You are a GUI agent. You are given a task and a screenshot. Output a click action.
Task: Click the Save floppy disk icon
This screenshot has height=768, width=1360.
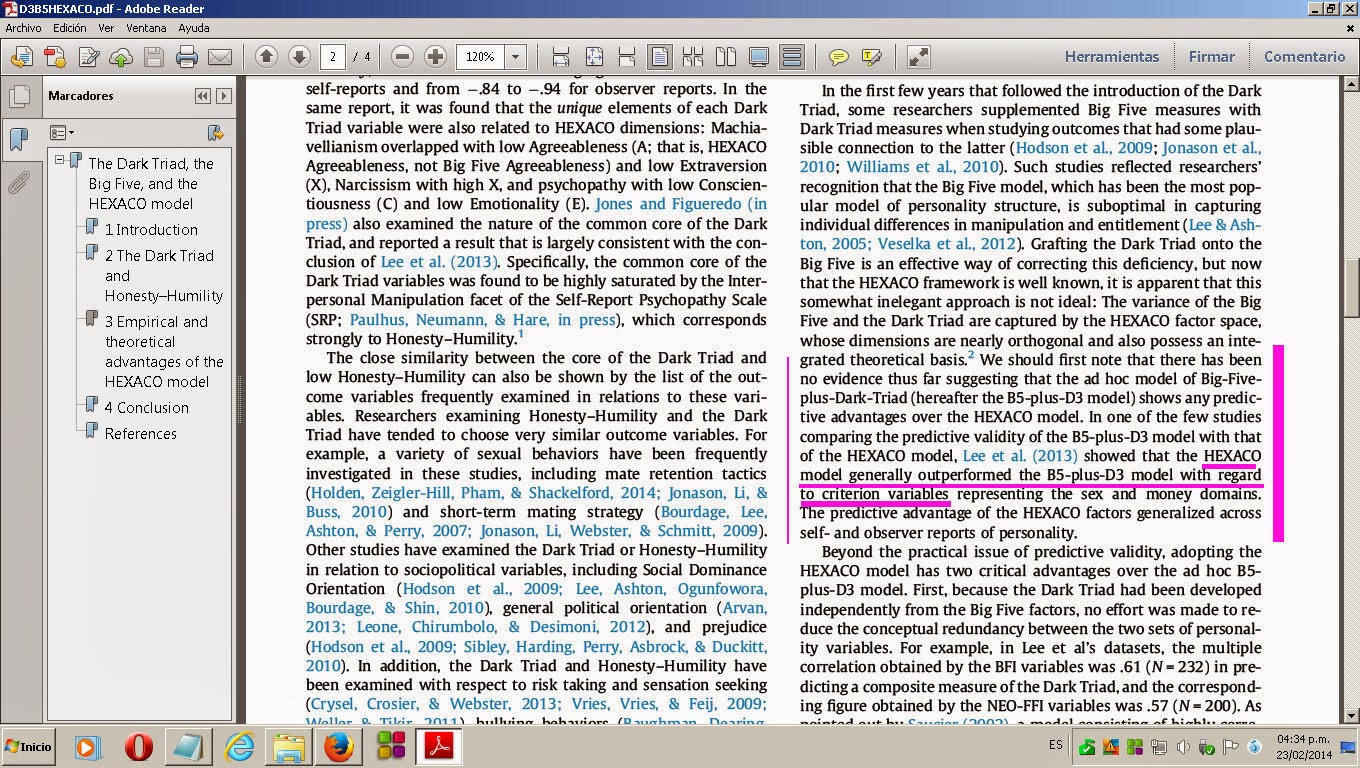pos(154,57)
